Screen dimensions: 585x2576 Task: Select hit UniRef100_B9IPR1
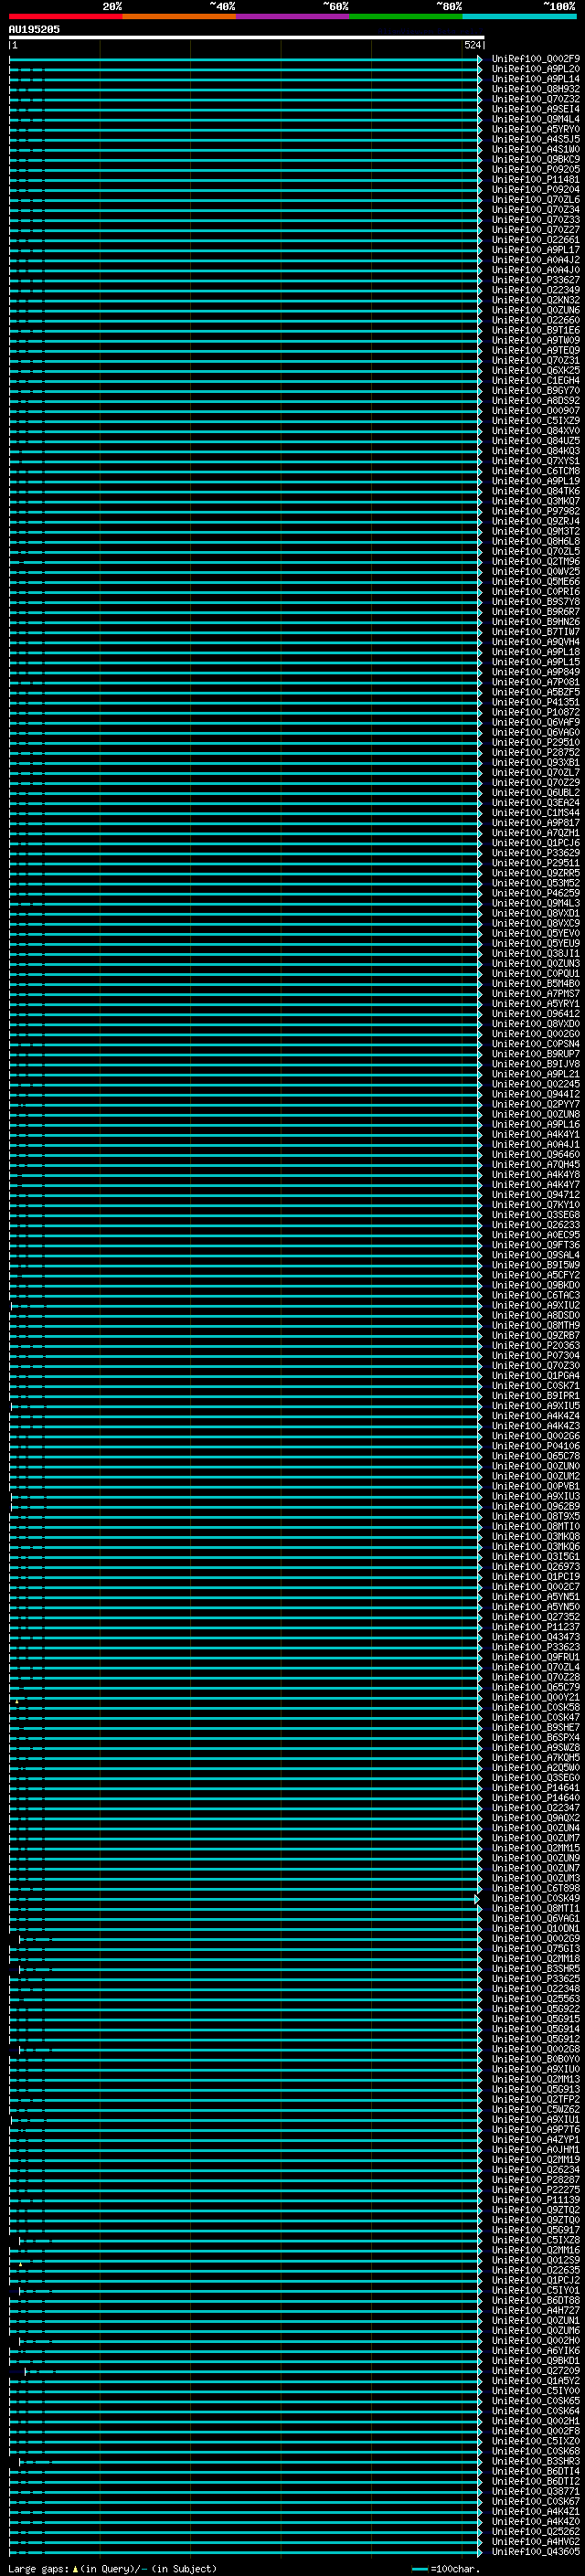pos(535,1395)
